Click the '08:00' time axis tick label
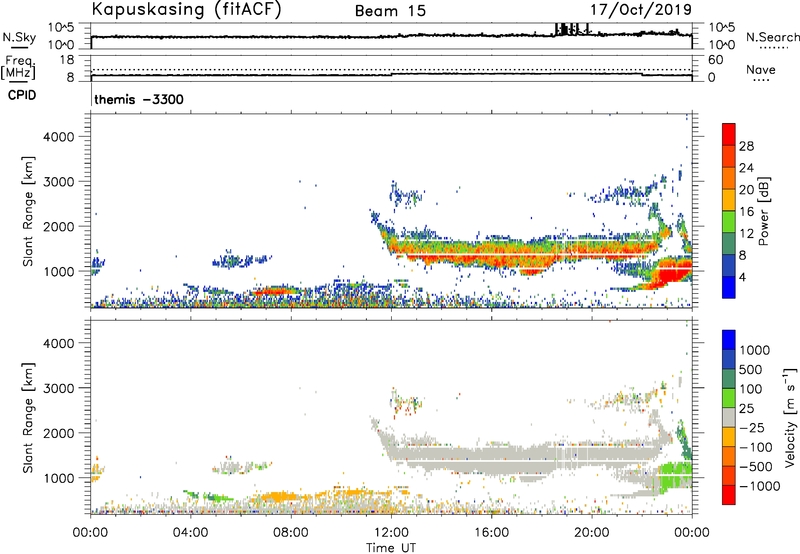Viewport: 800px width, 554px height. pyautogui.click(x=291, y=533)
